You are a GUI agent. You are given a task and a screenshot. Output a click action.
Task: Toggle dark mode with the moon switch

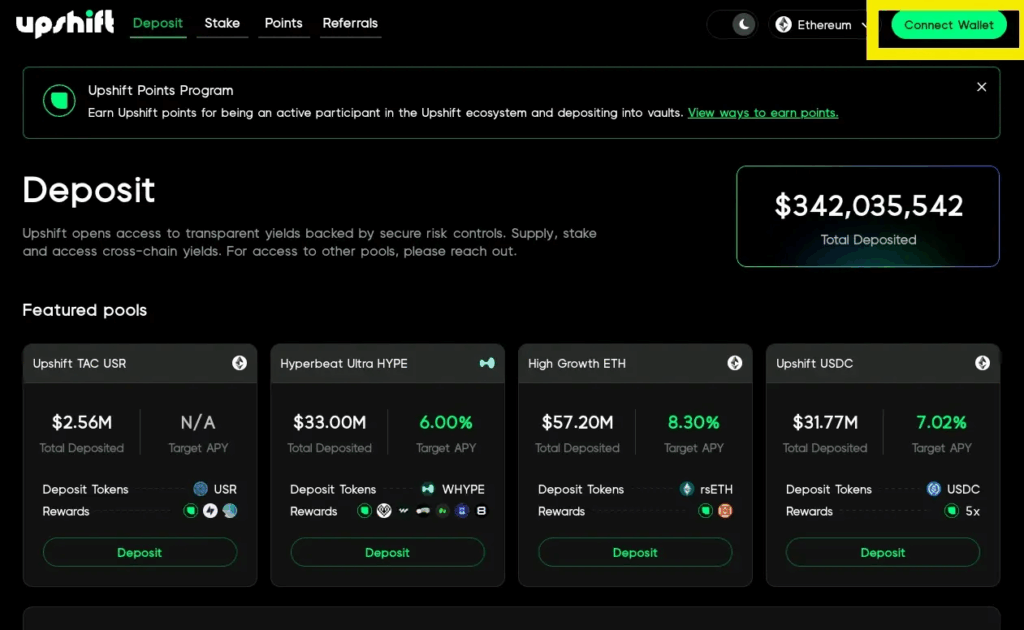[x=733, y=25]
